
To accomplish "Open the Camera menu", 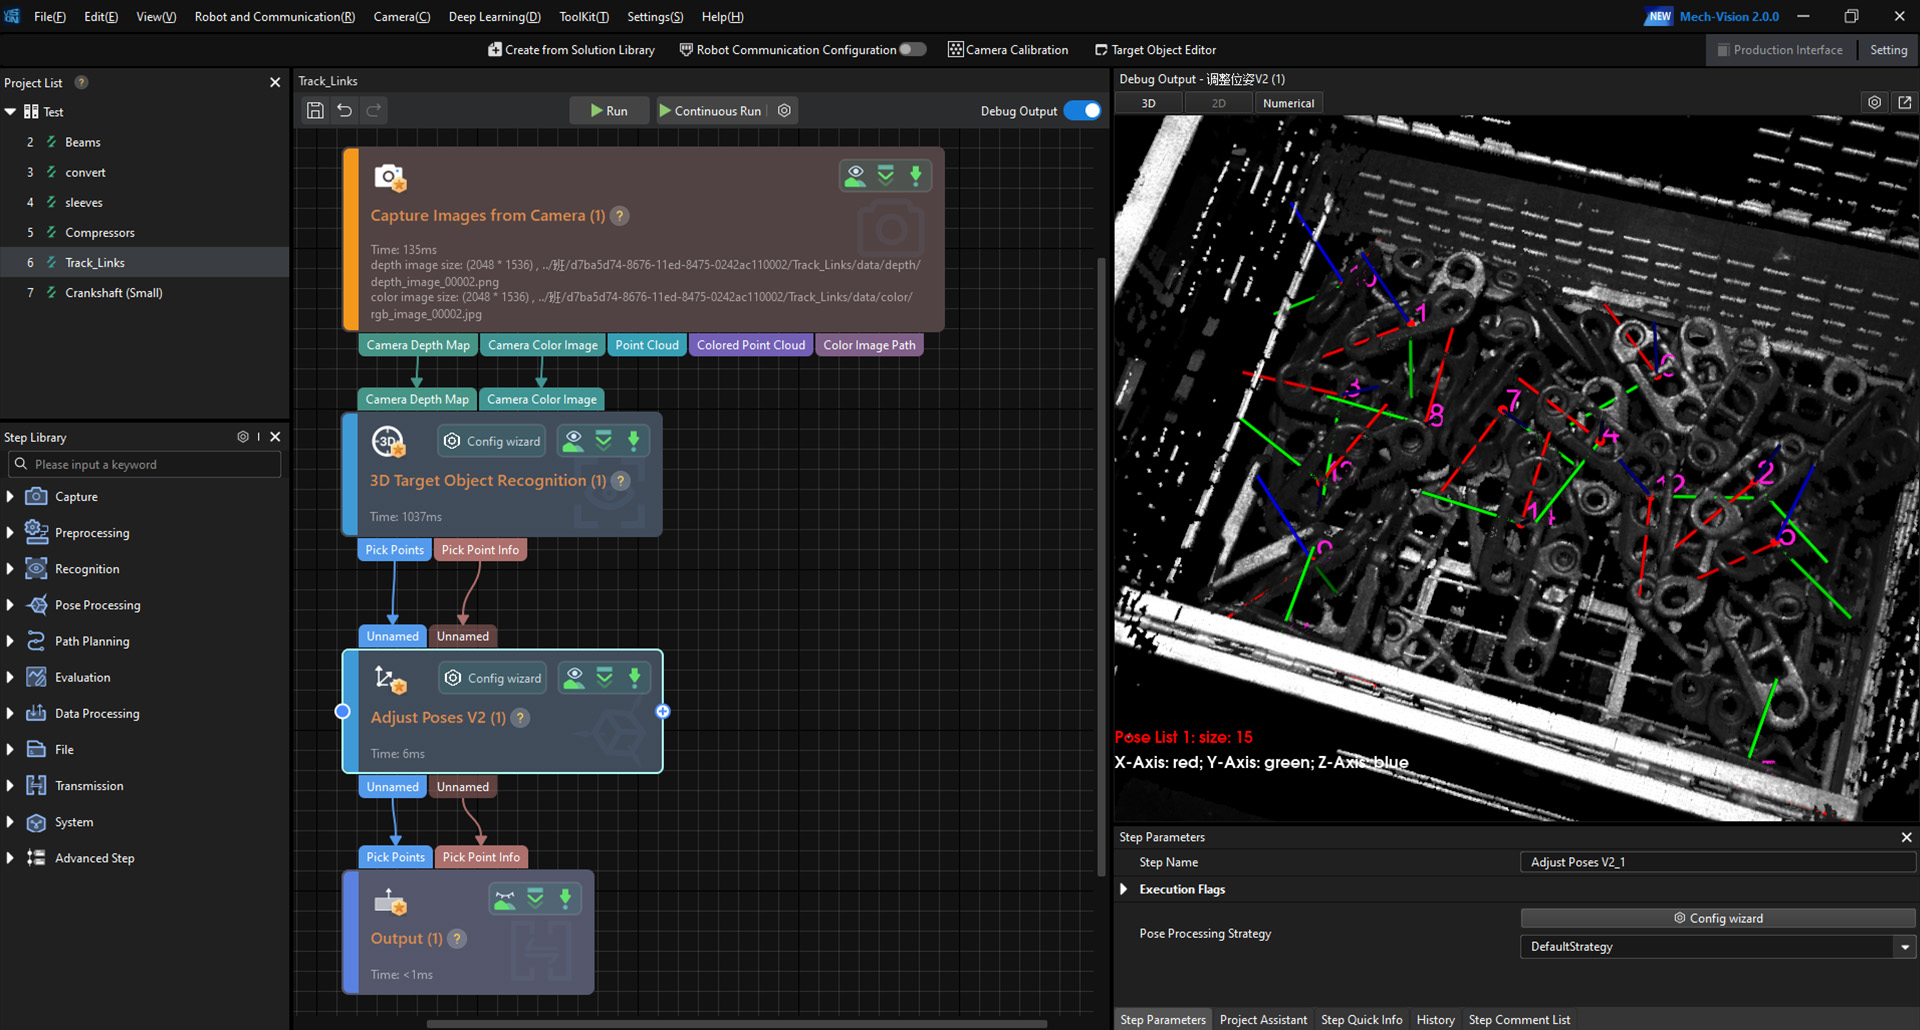I will [402, 16].
